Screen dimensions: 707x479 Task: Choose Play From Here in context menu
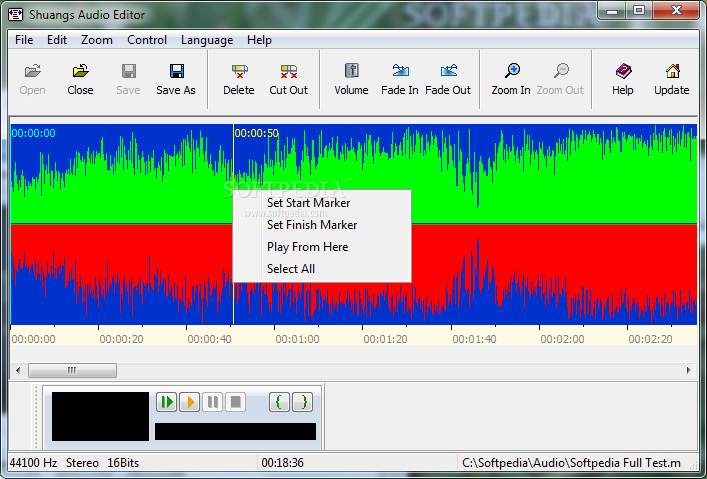(322, 247)
